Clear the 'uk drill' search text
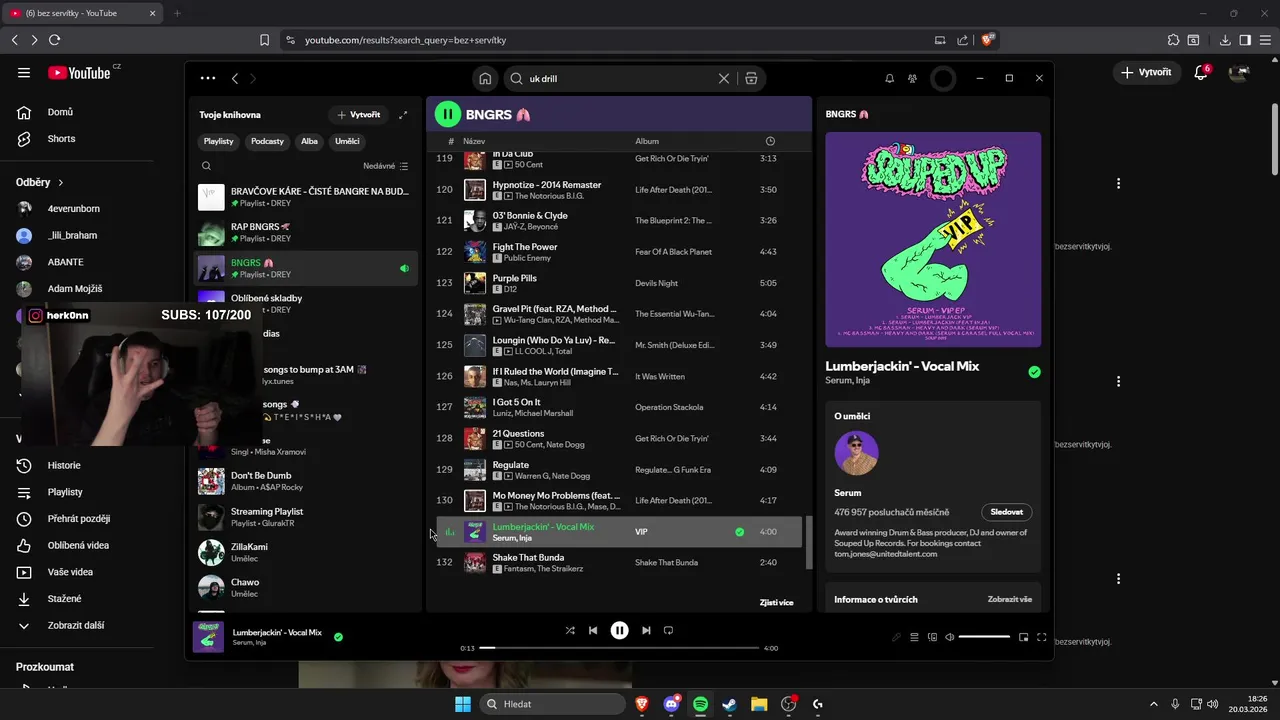The height and width of the screenshot is (720, 1280). [x=724, y=78]
